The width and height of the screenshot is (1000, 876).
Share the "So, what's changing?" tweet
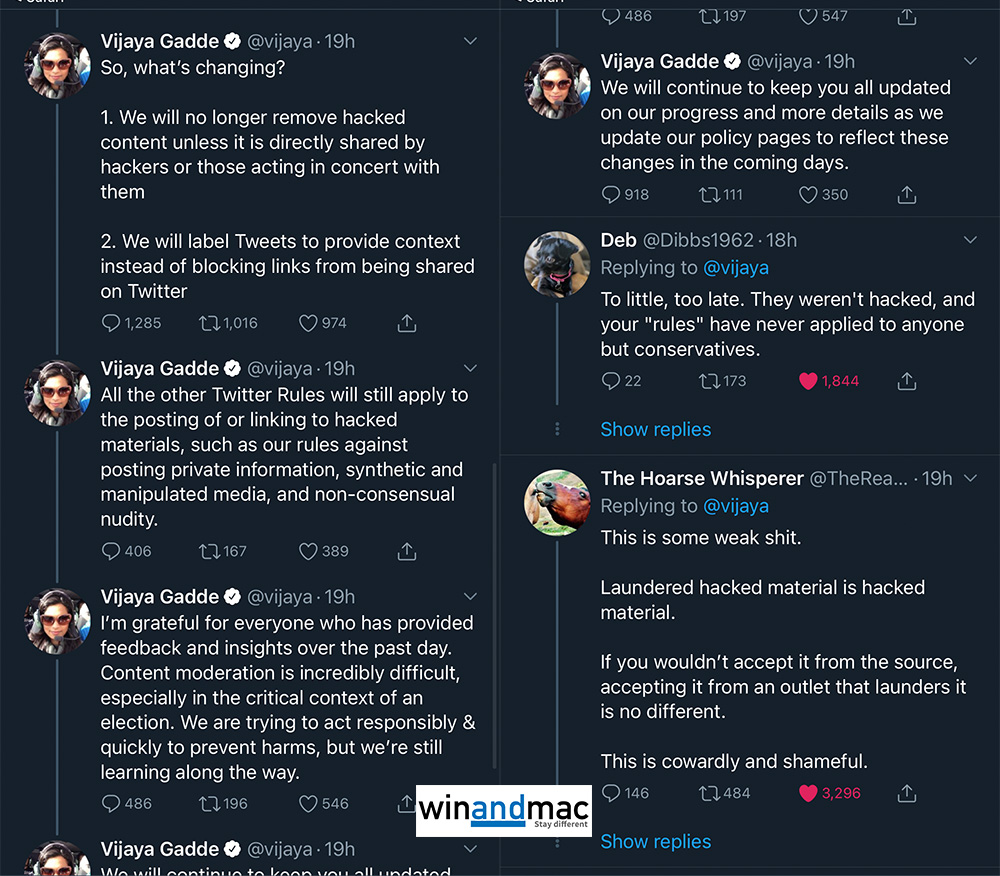coord(407,323)
